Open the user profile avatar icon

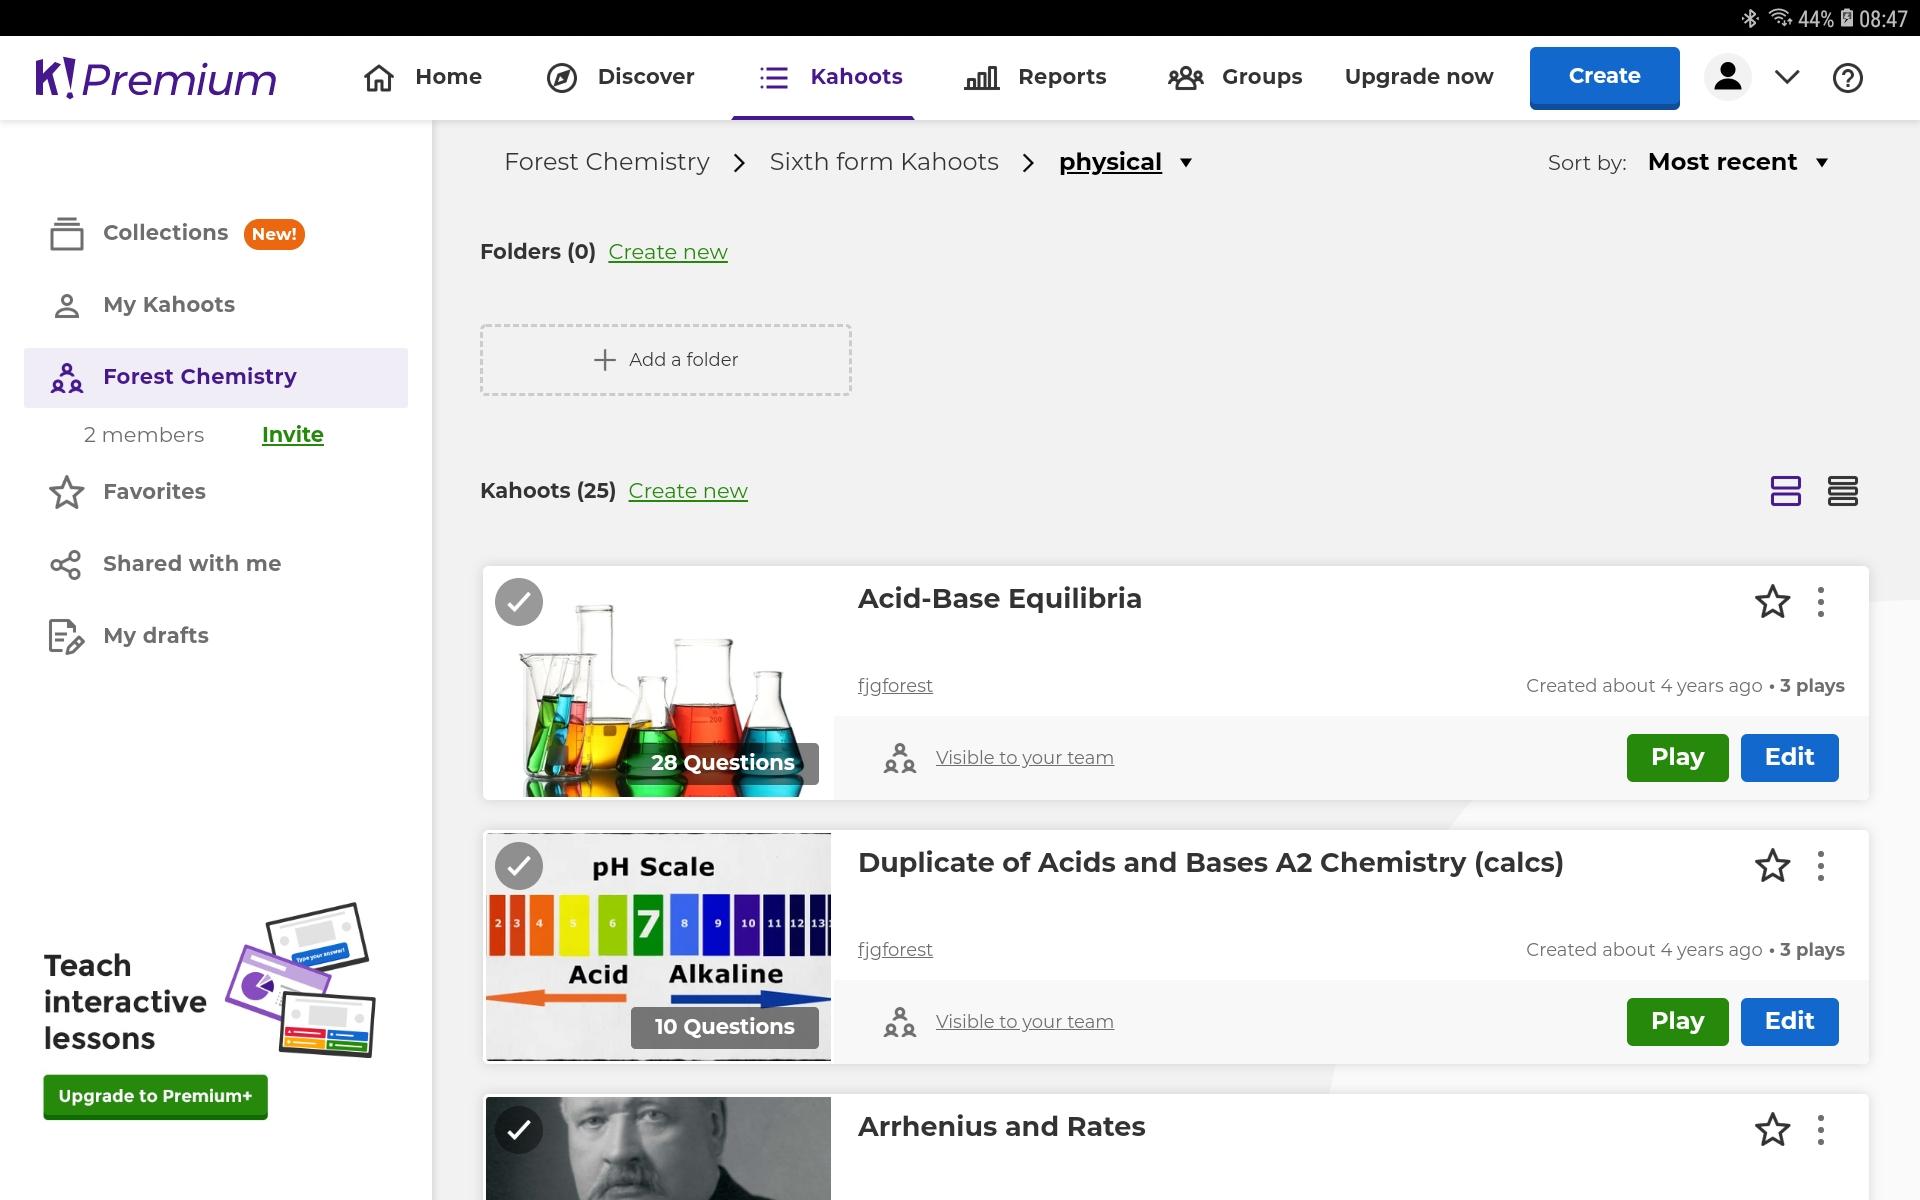[1727, 77]
